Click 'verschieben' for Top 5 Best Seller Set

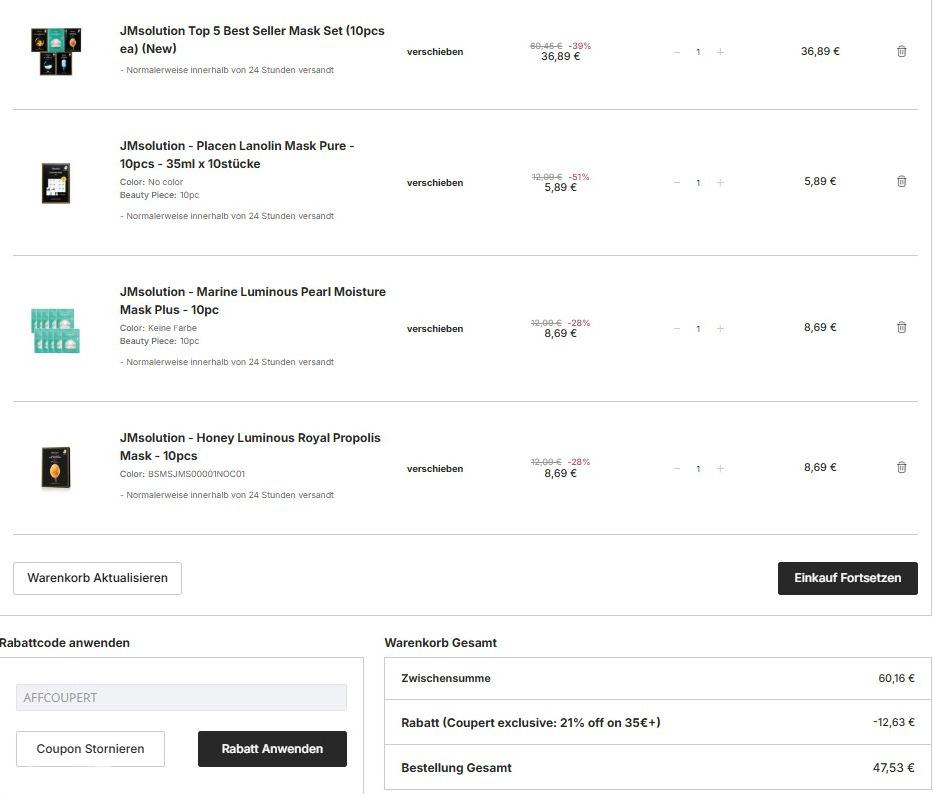[x=435, y=52]
